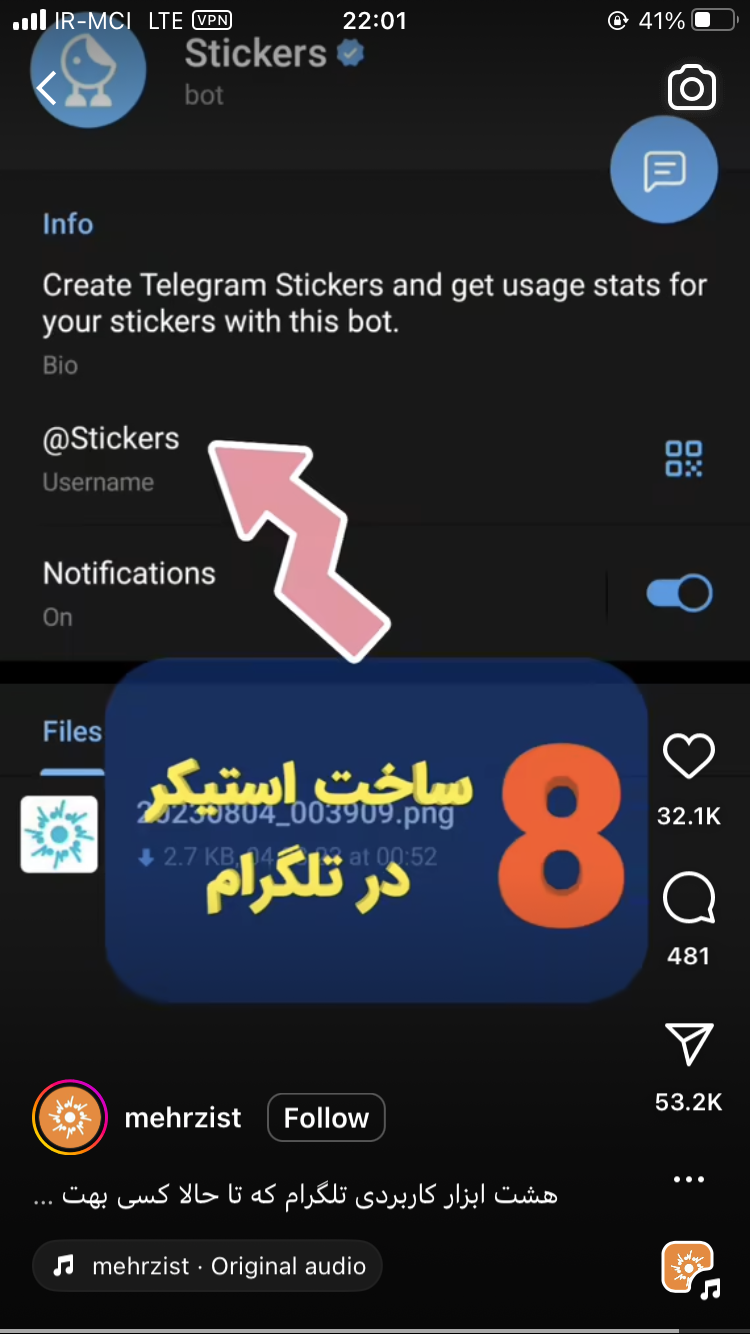Open the three dots more options menu
This screenshot has height=1334, width=750.
tap(689, 1180)
